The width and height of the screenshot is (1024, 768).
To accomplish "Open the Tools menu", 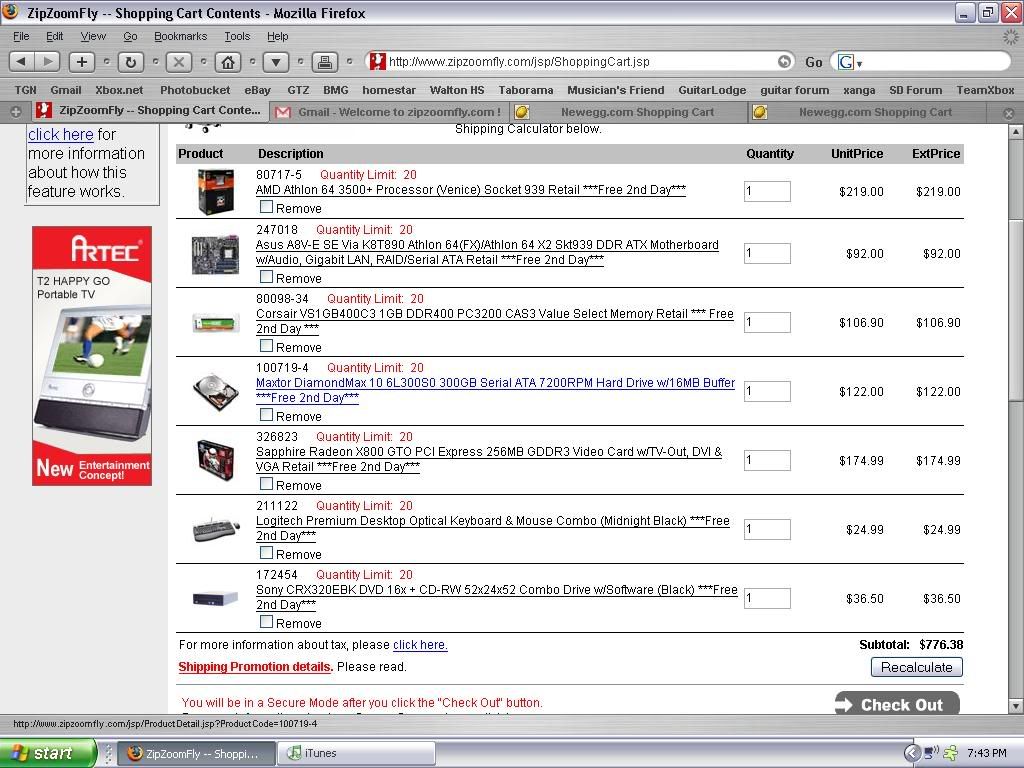I will [237, 37].
